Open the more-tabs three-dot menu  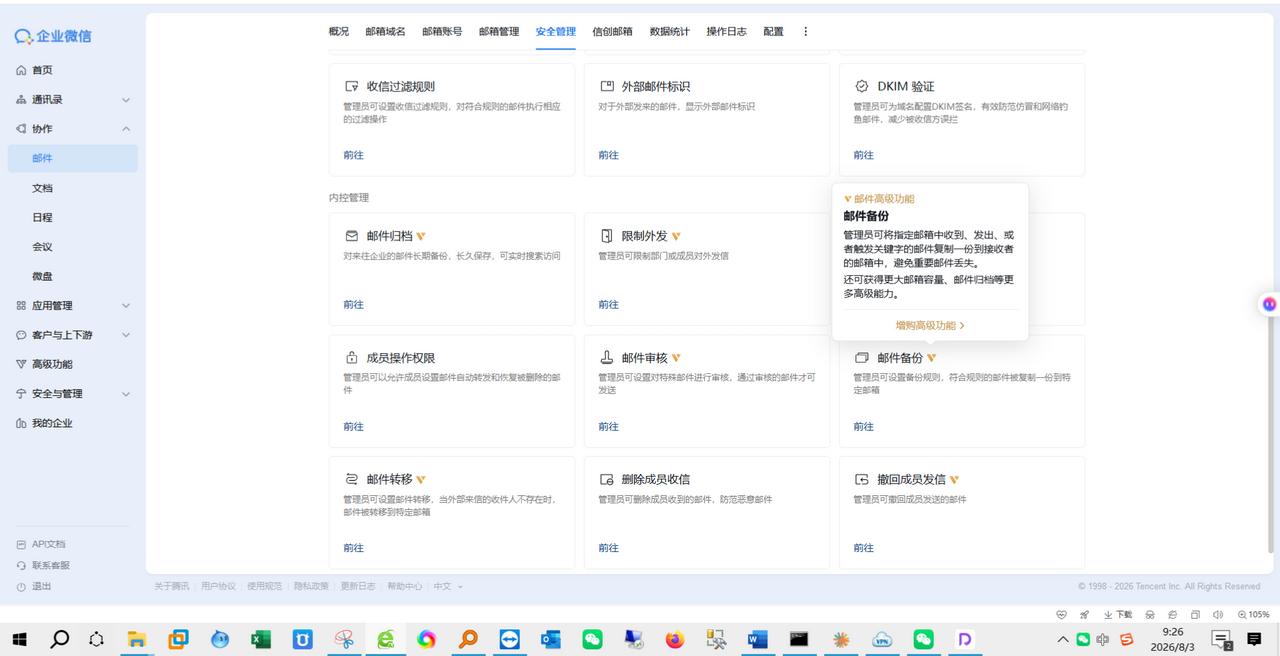pyautogui.click(x=806, y=31)
